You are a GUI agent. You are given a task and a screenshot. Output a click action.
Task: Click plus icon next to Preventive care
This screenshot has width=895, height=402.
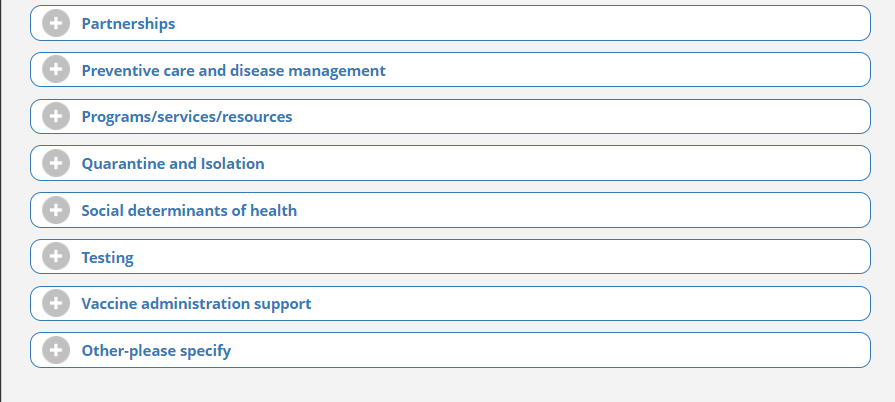point(56,70)
